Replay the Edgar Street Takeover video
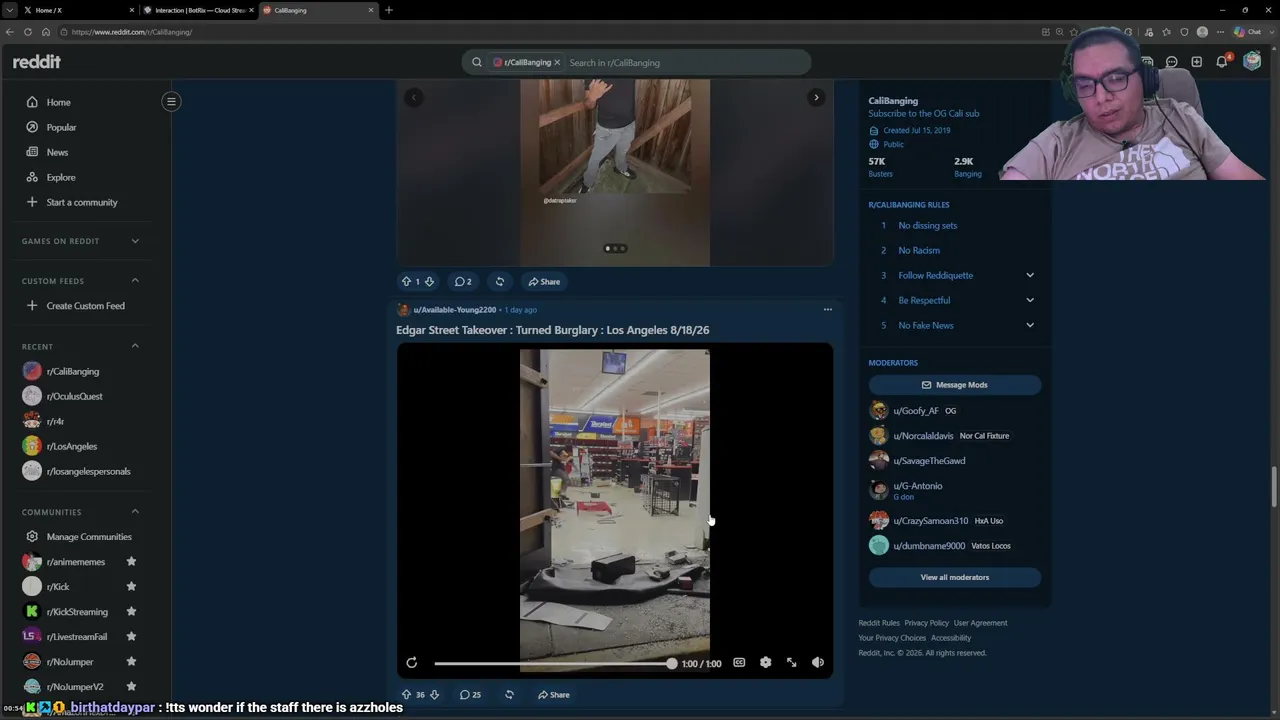 [411, 662]
